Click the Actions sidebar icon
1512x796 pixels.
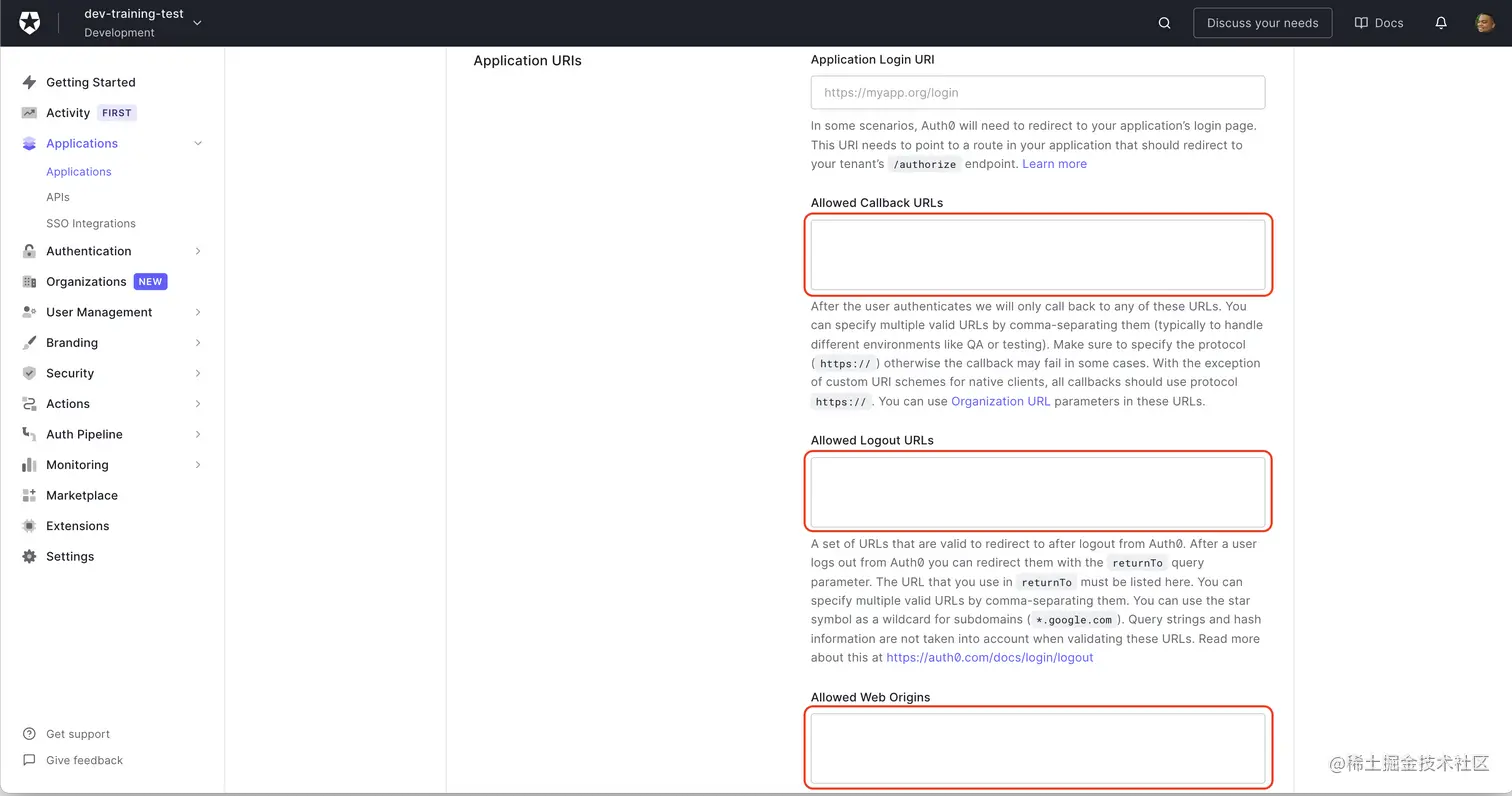tap(28, 403)
